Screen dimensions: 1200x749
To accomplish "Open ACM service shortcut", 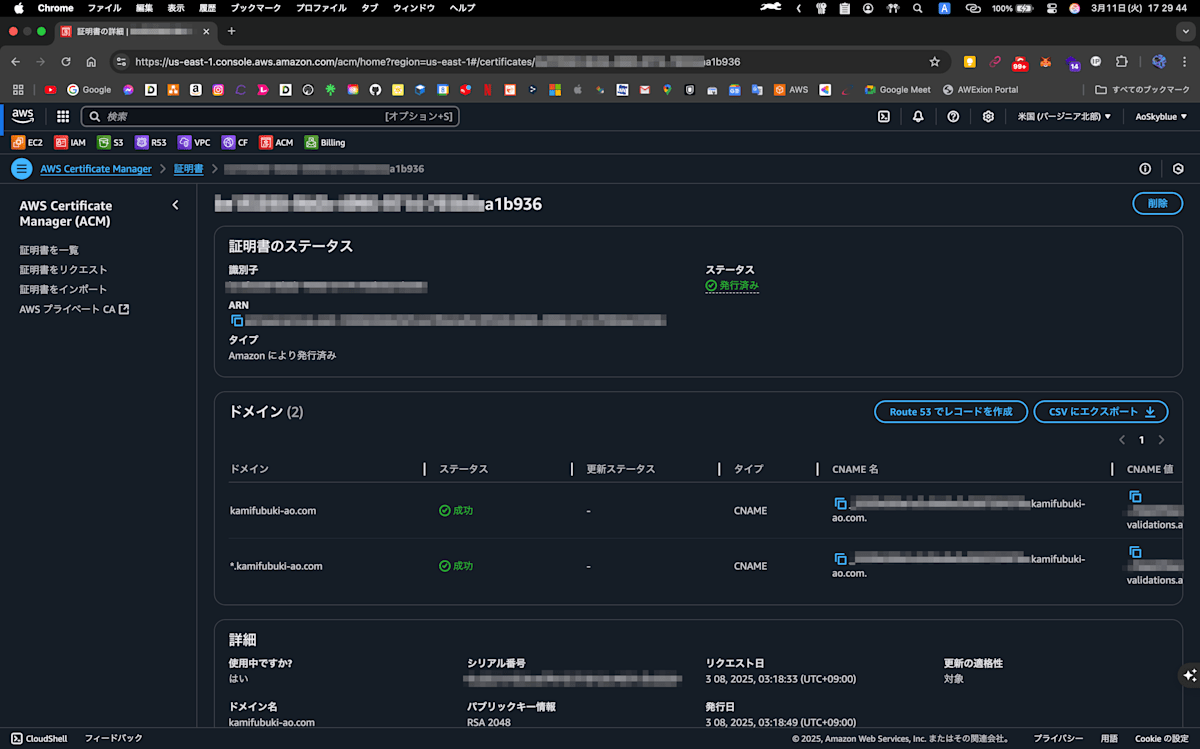I will (x=277, y=142).
